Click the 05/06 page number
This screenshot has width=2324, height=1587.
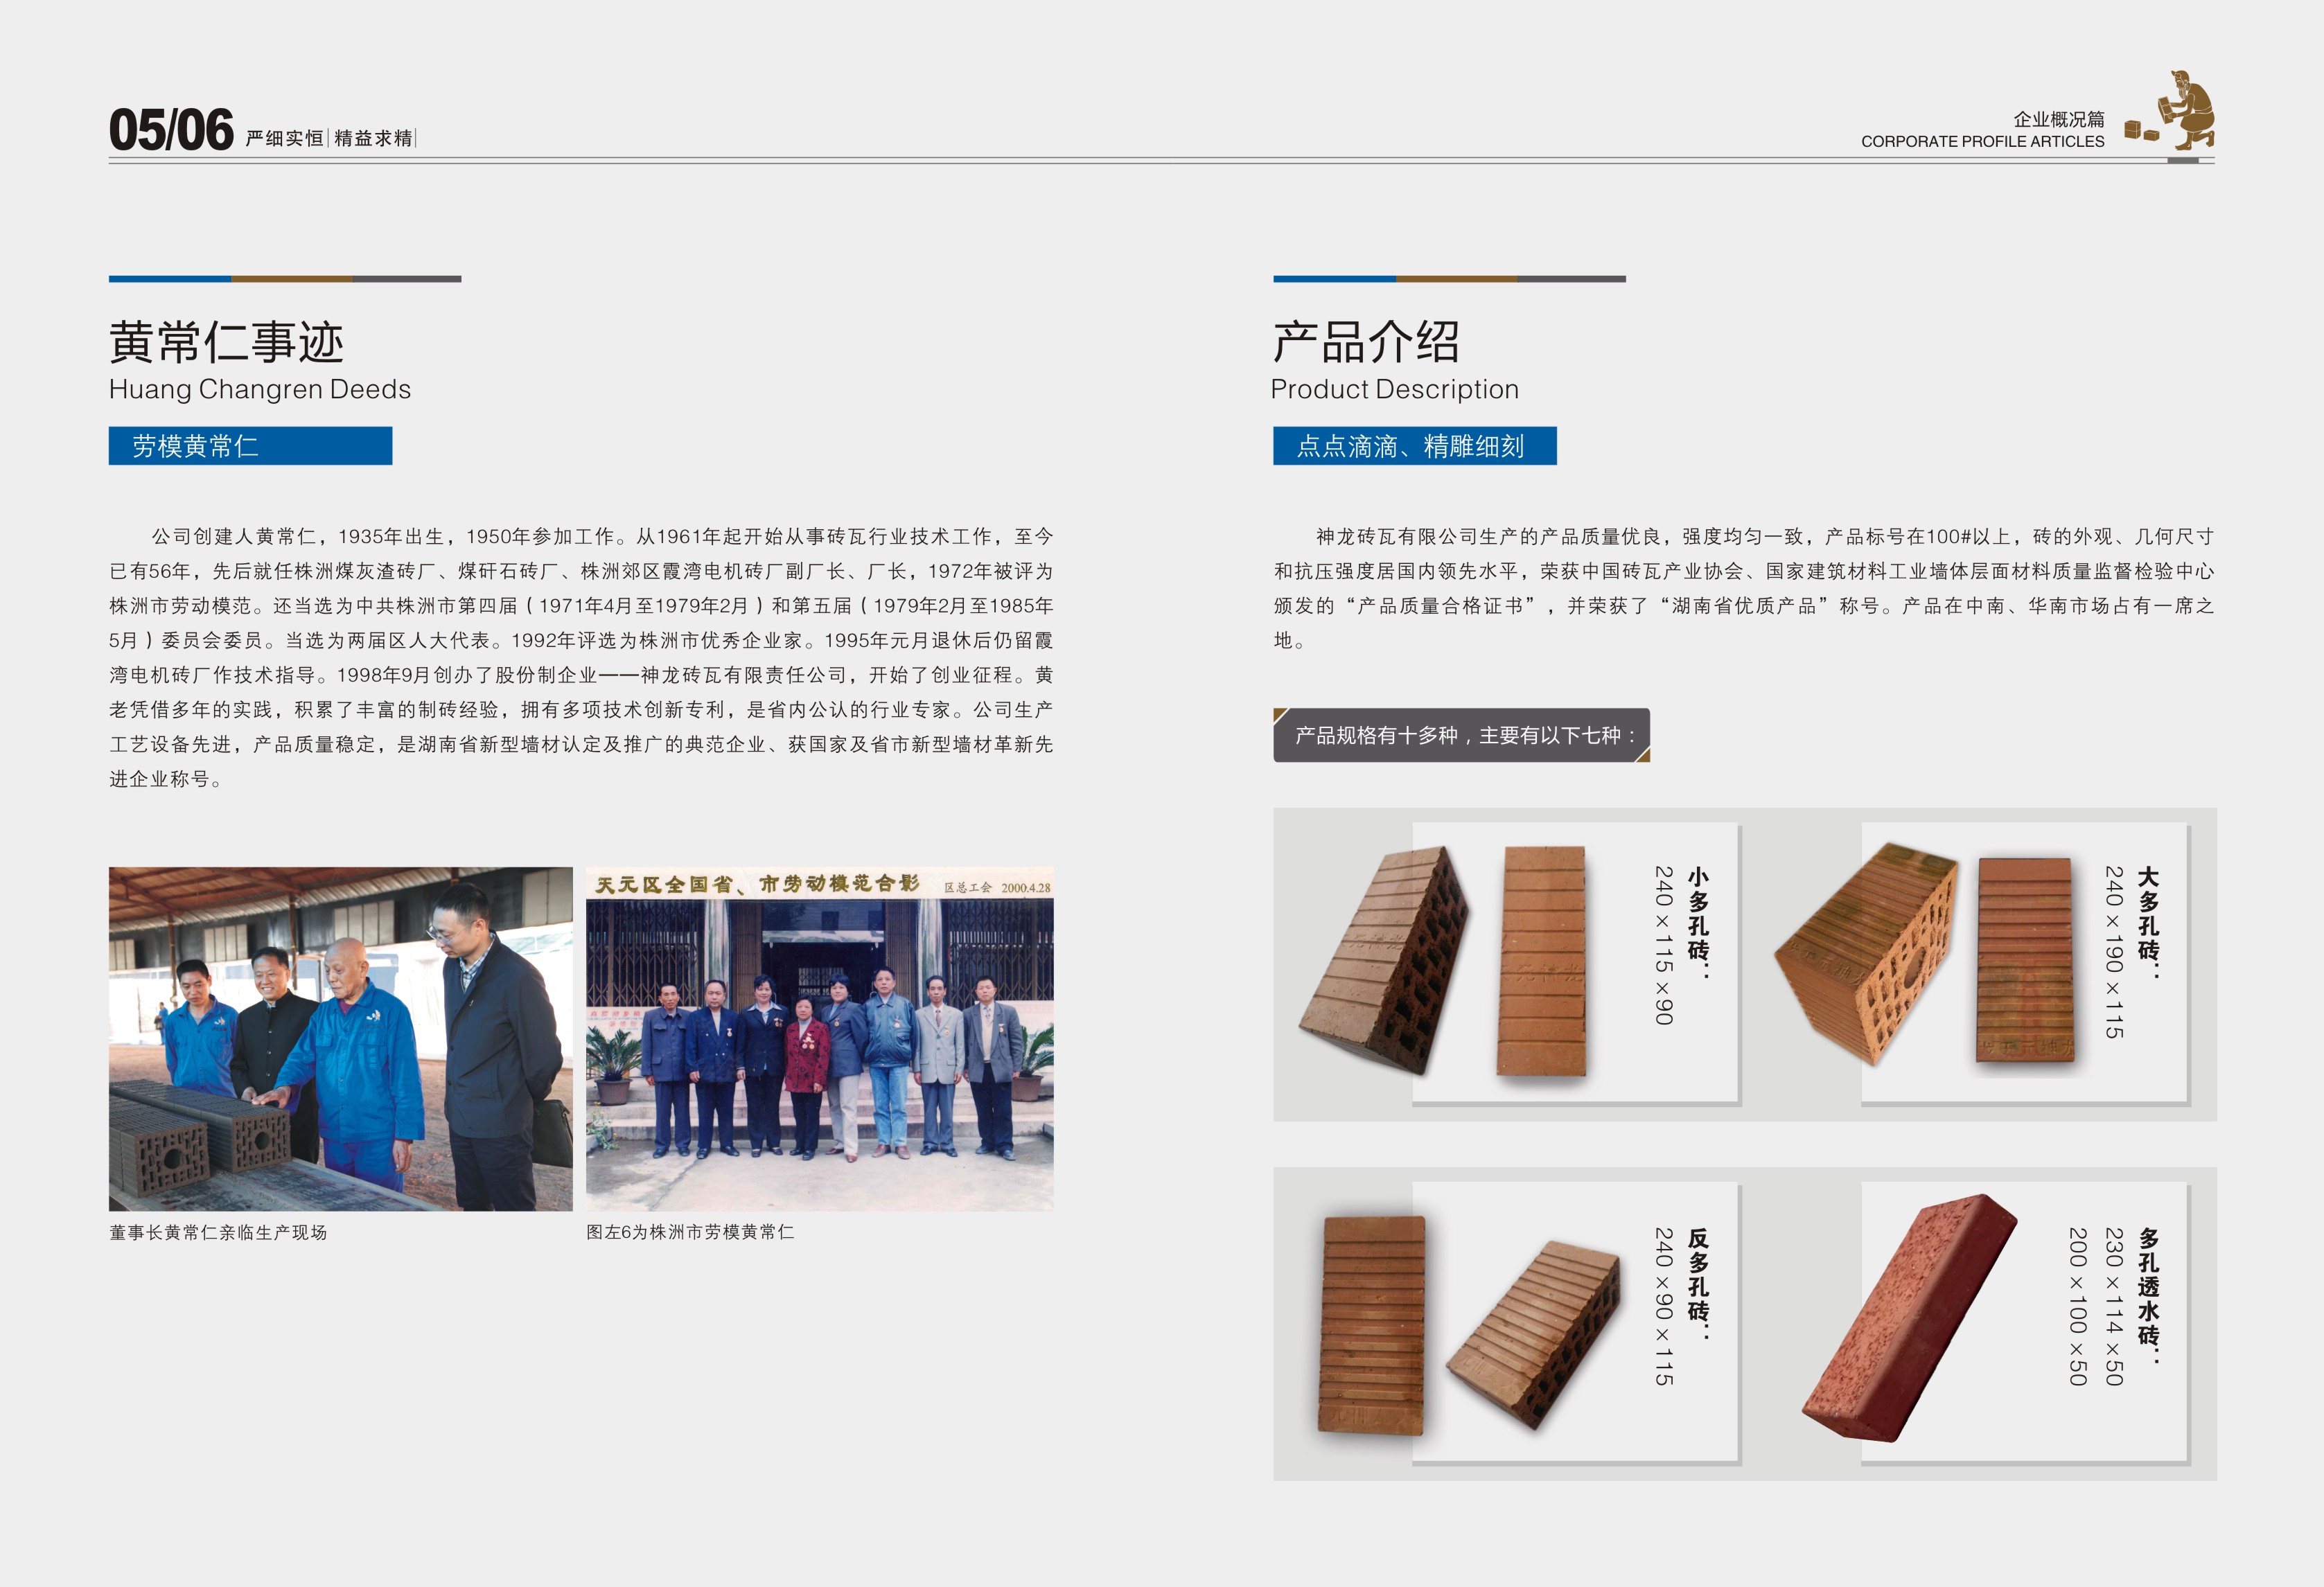pyautogui.click(x=171, y=131)
